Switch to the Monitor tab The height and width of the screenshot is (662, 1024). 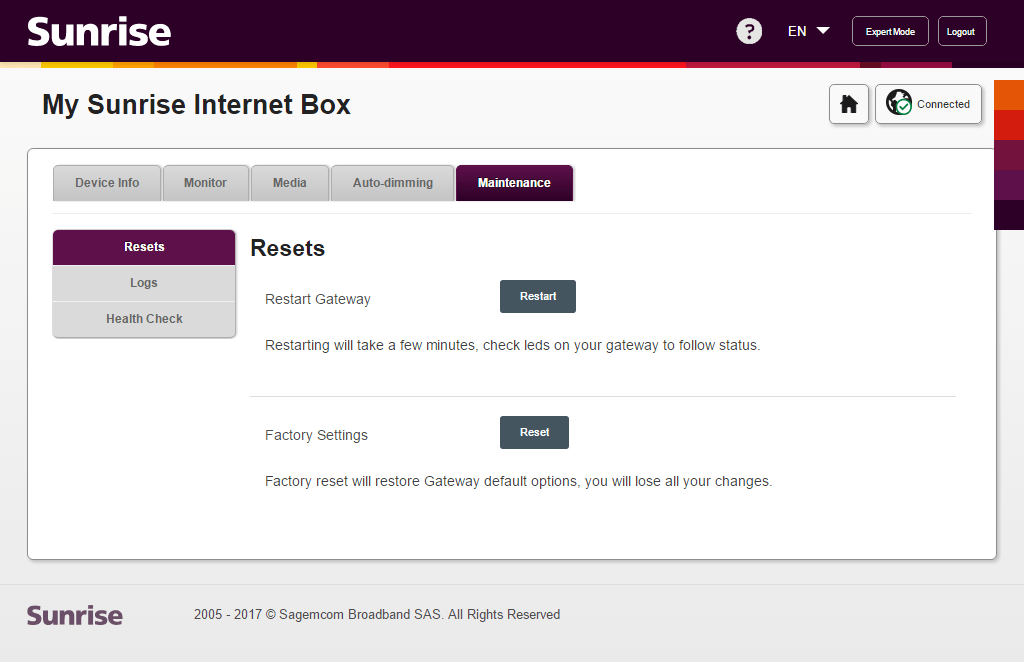[205, 183]
